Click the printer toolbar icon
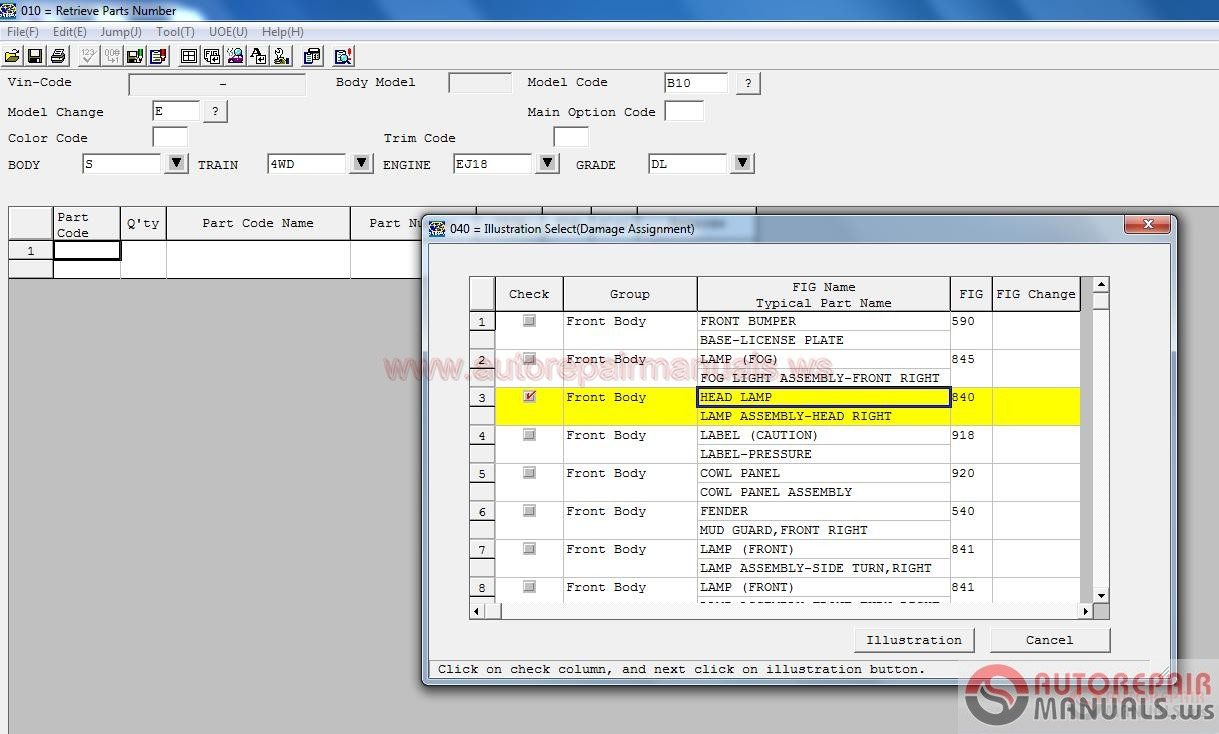Image resolution: width=1219 pixels, height=734 pixels. click(58, 56)
